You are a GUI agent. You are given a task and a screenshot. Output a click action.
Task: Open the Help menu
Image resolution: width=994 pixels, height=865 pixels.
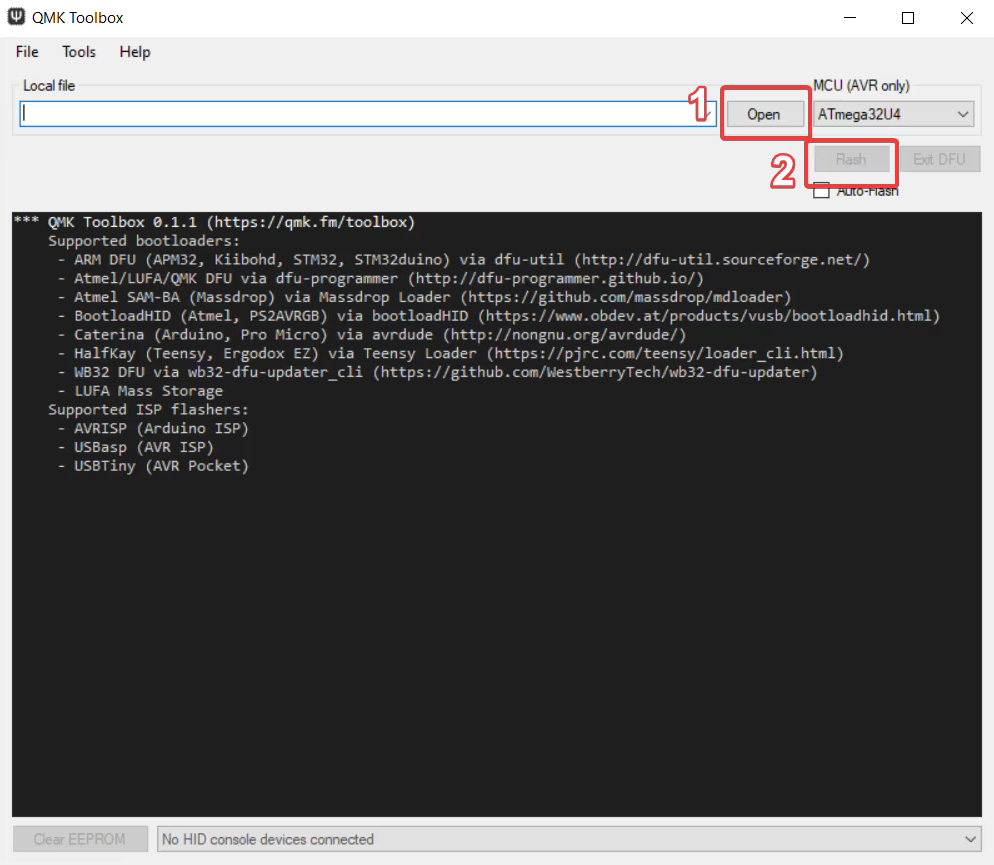click(x=135, y=52)
